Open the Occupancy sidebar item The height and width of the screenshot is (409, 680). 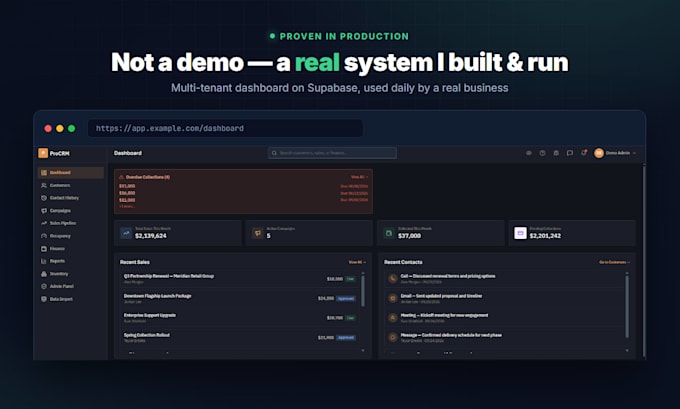(71, 236)
